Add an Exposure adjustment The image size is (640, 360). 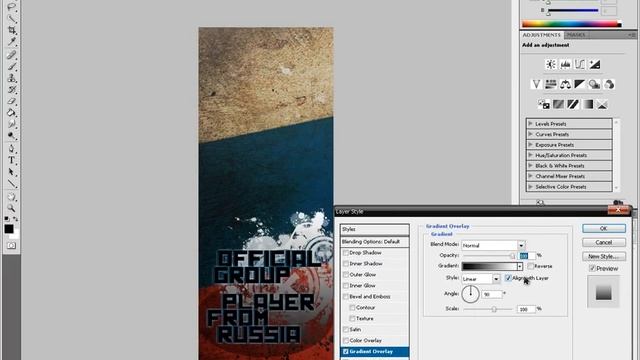[594, 64]
